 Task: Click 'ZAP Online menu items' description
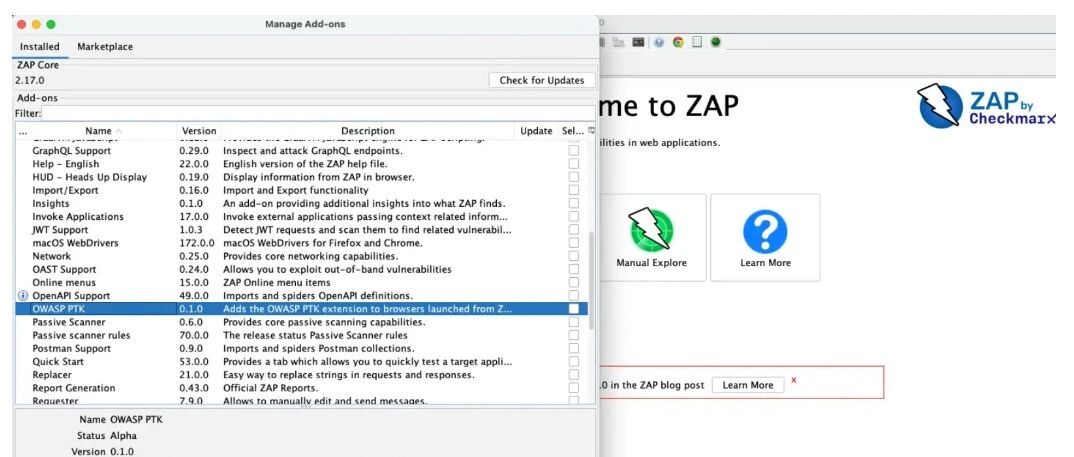point(277,282)
